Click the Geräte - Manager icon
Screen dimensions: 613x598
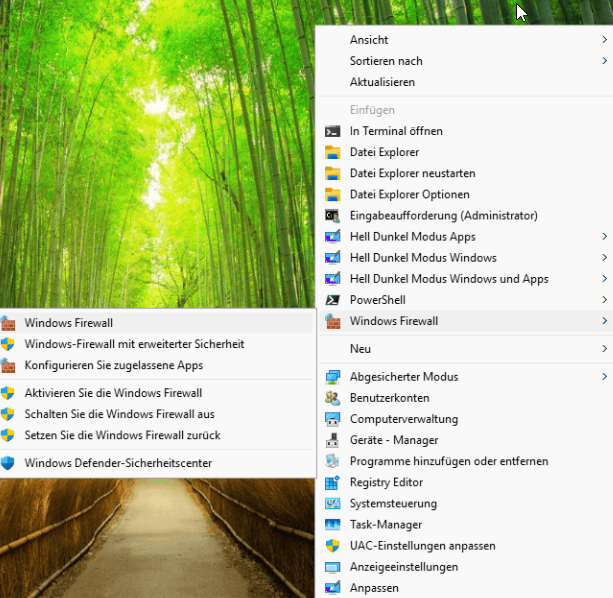point(333,440)
